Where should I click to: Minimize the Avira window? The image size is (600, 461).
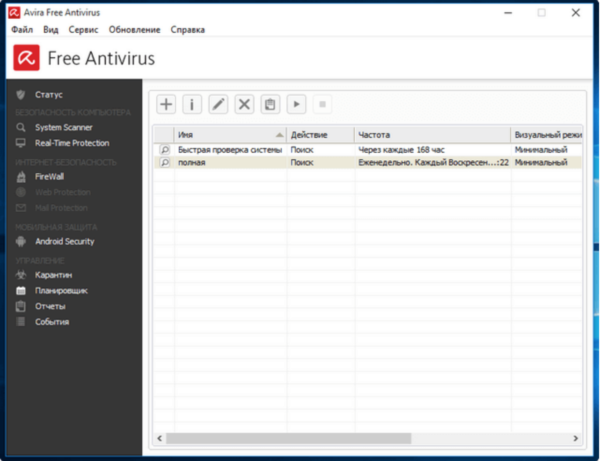click(x=508, y=13)
